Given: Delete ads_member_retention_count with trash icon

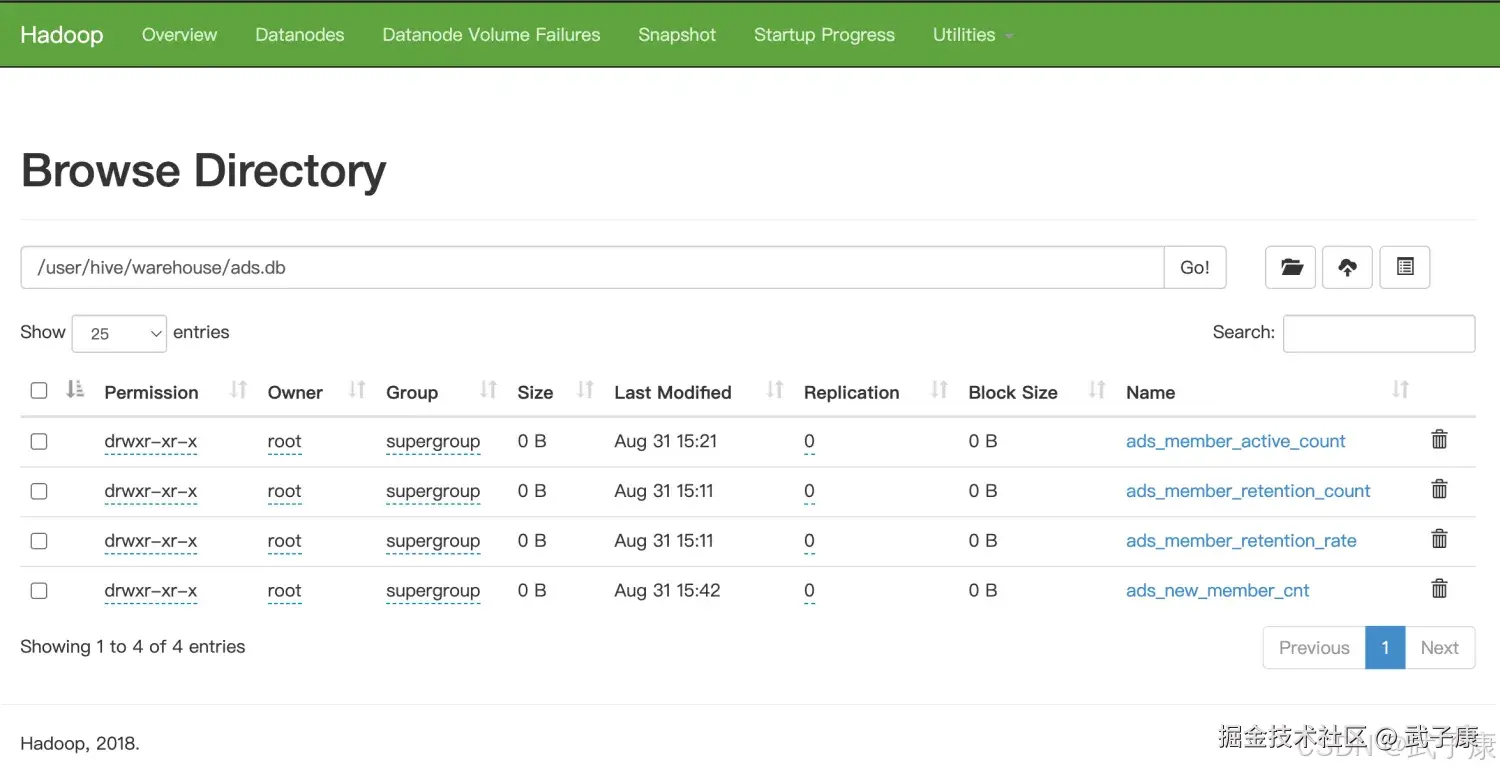Looking at the screenshot, I should point(1439,489).
